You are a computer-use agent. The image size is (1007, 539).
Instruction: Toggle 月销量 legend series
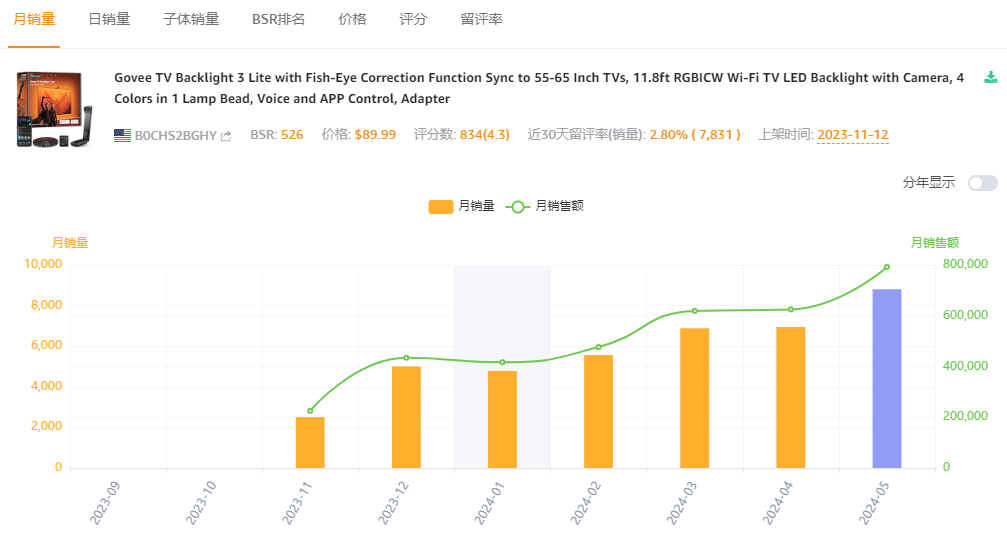click(x=461, y=206)
